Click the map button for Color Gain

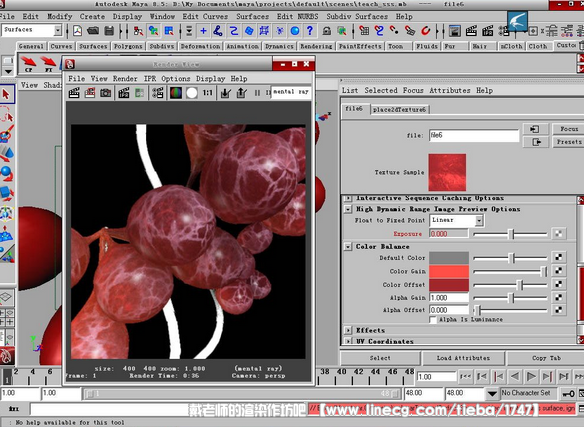pos(558,271)
